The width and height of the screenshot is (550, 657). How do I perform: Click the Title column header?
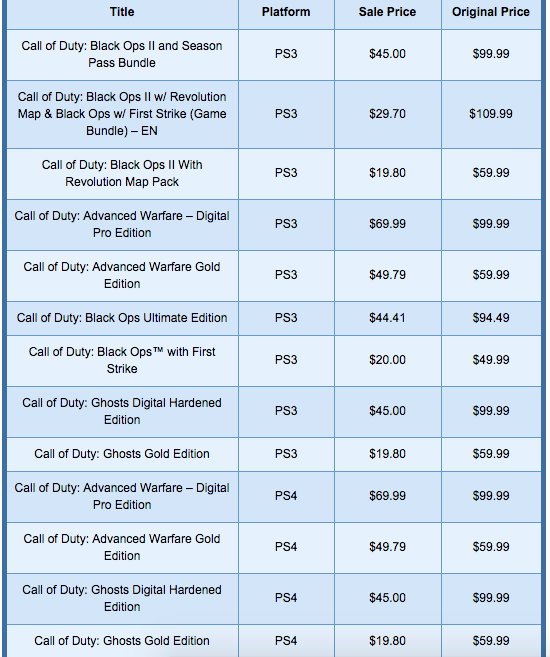[122, 12]
